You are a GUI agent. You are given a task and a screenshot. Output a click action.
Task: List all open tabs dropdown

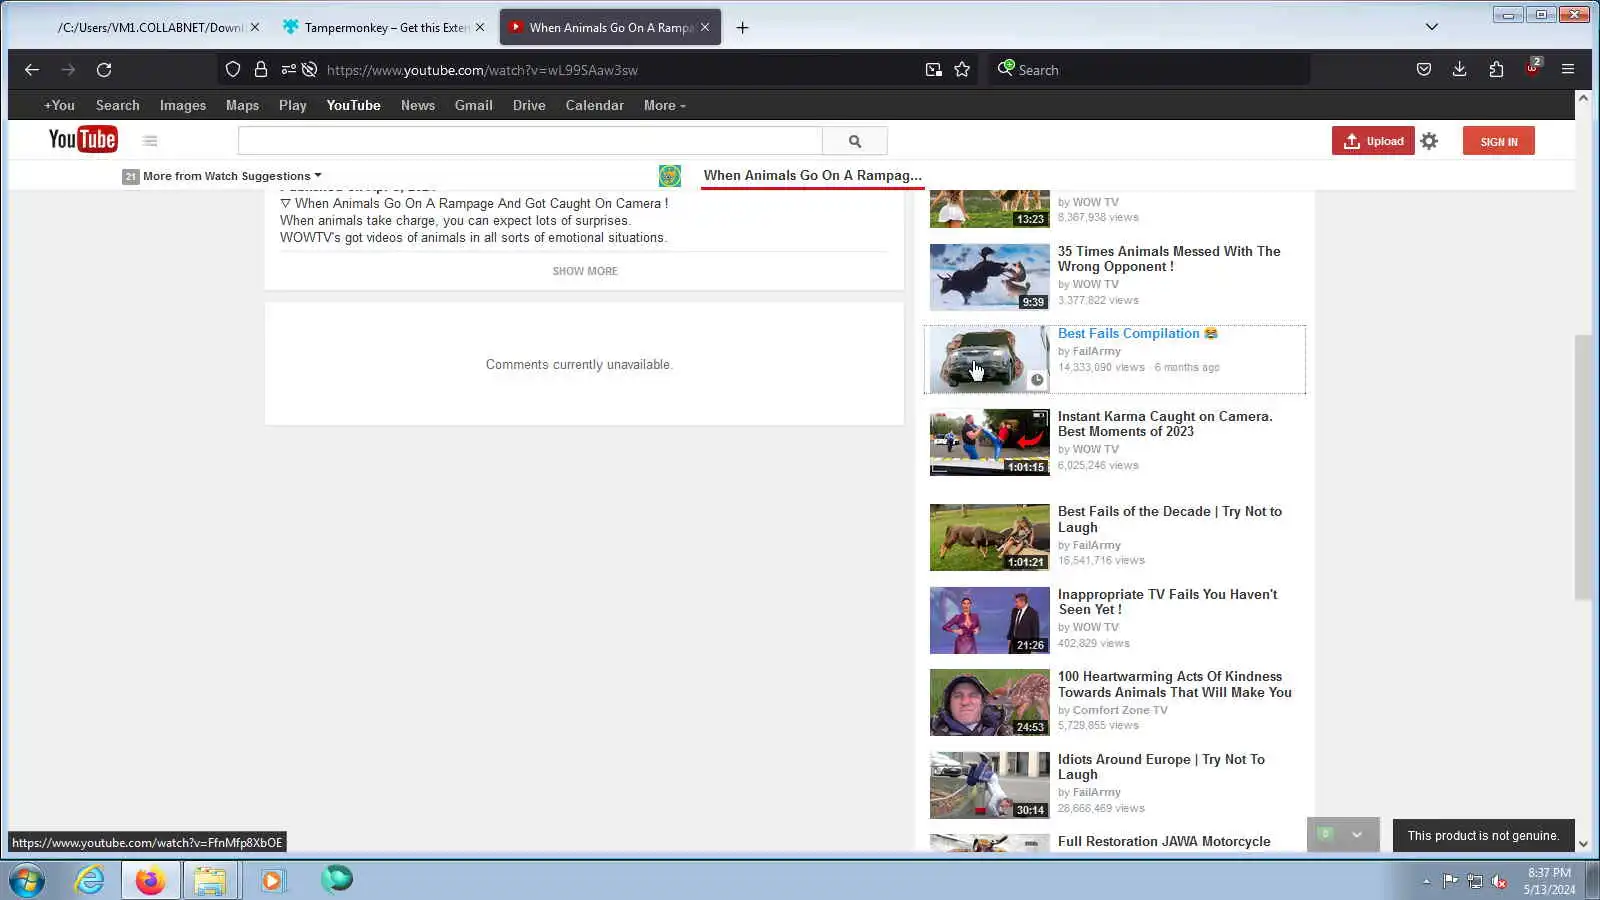[1432, 27]
